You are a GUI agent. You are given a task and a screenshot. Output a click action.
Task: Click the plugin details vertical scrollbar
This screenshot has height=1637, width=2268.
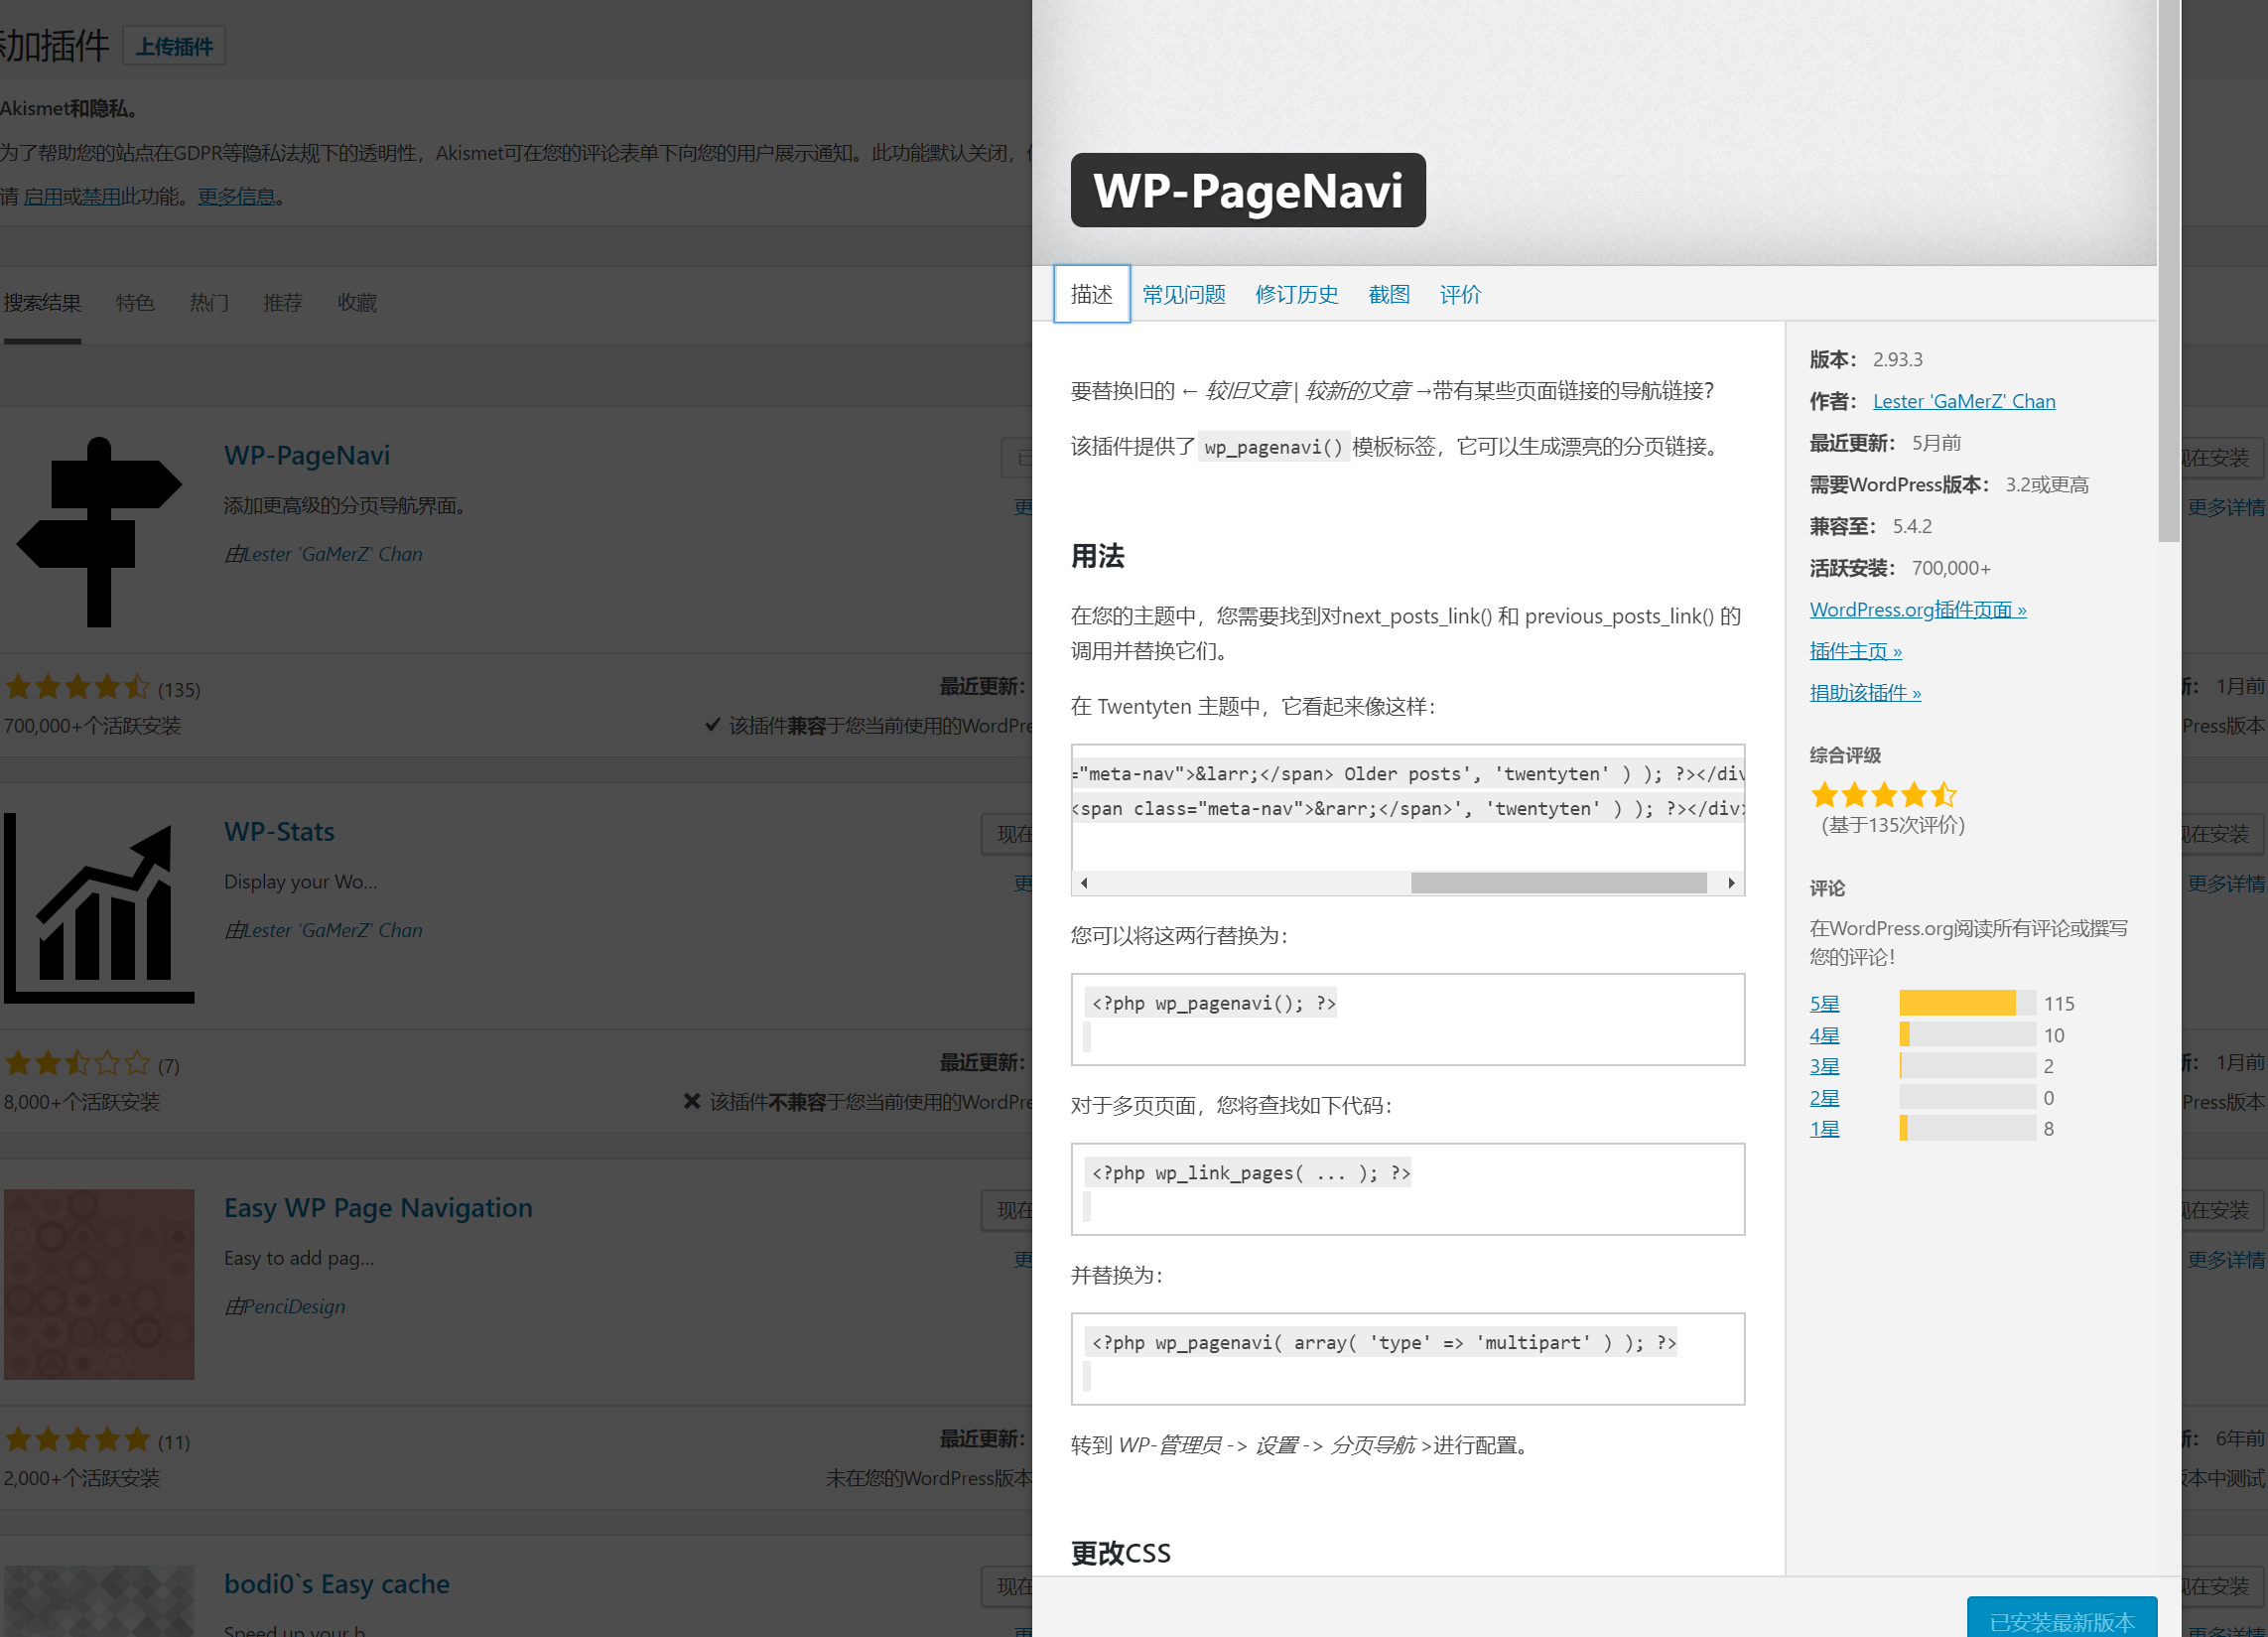click(2168, 270)
